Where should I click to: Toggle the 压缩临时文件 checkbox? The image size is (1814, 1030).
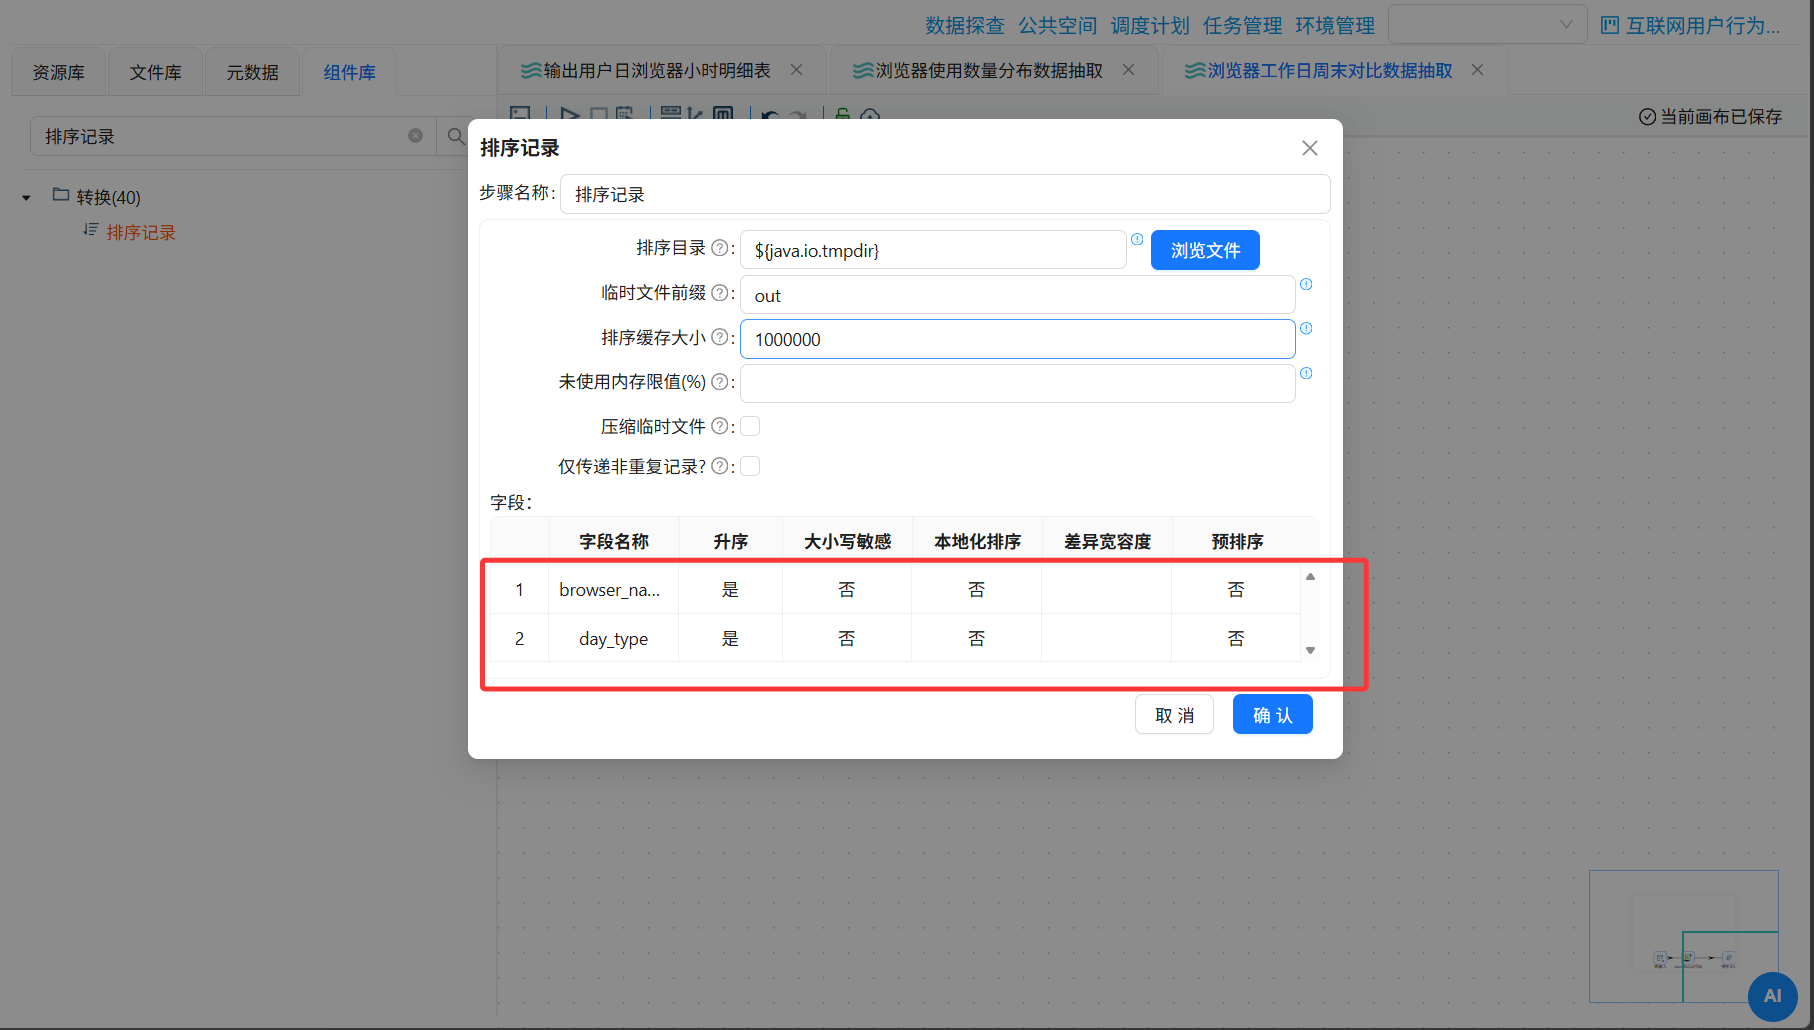tap(750, 427)
